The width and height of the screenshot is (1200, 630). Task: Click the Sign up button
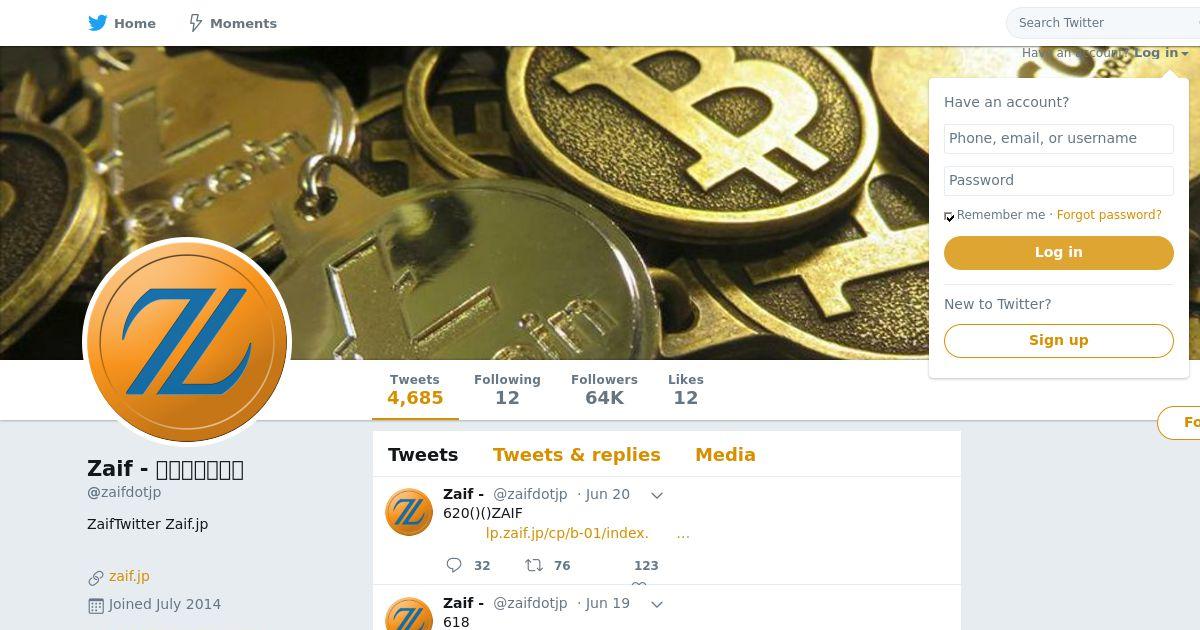pyautogui.click(x=1059, y=340)
